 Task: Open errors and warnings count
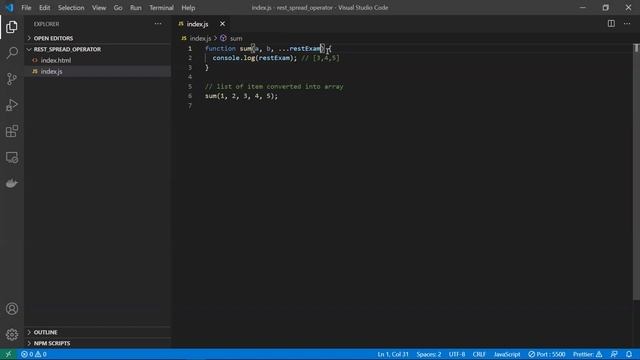(33, 354)
